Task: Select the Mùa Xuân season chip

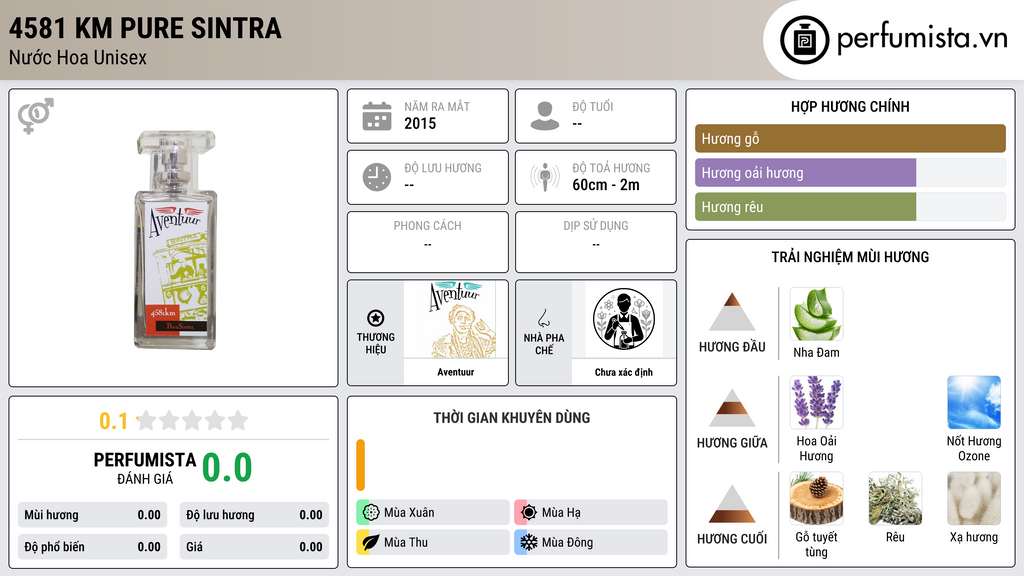Action: click(x=433, y=512)
